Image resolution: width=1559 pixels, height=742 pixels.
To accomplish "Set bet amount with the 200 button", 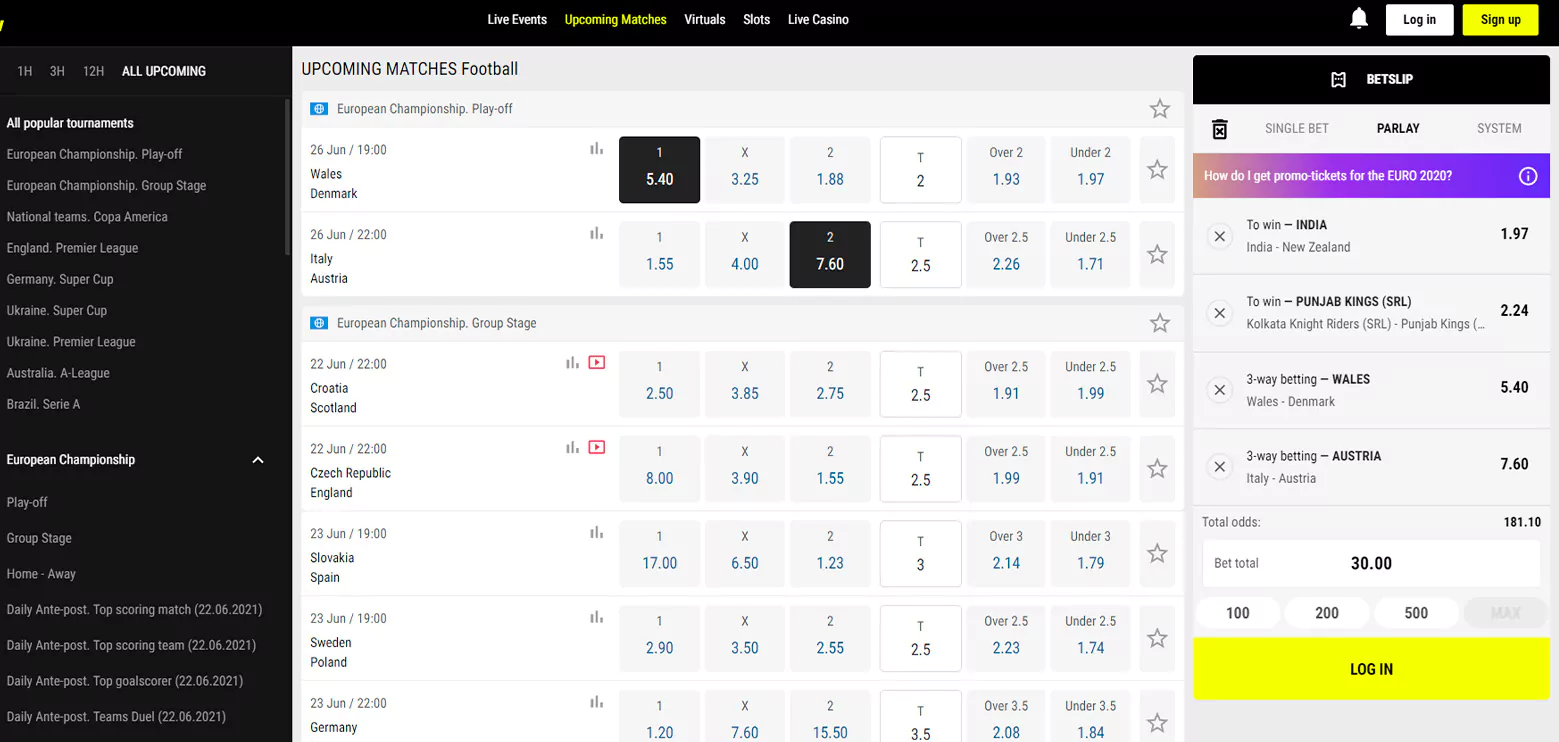I will coord(1326,613).
